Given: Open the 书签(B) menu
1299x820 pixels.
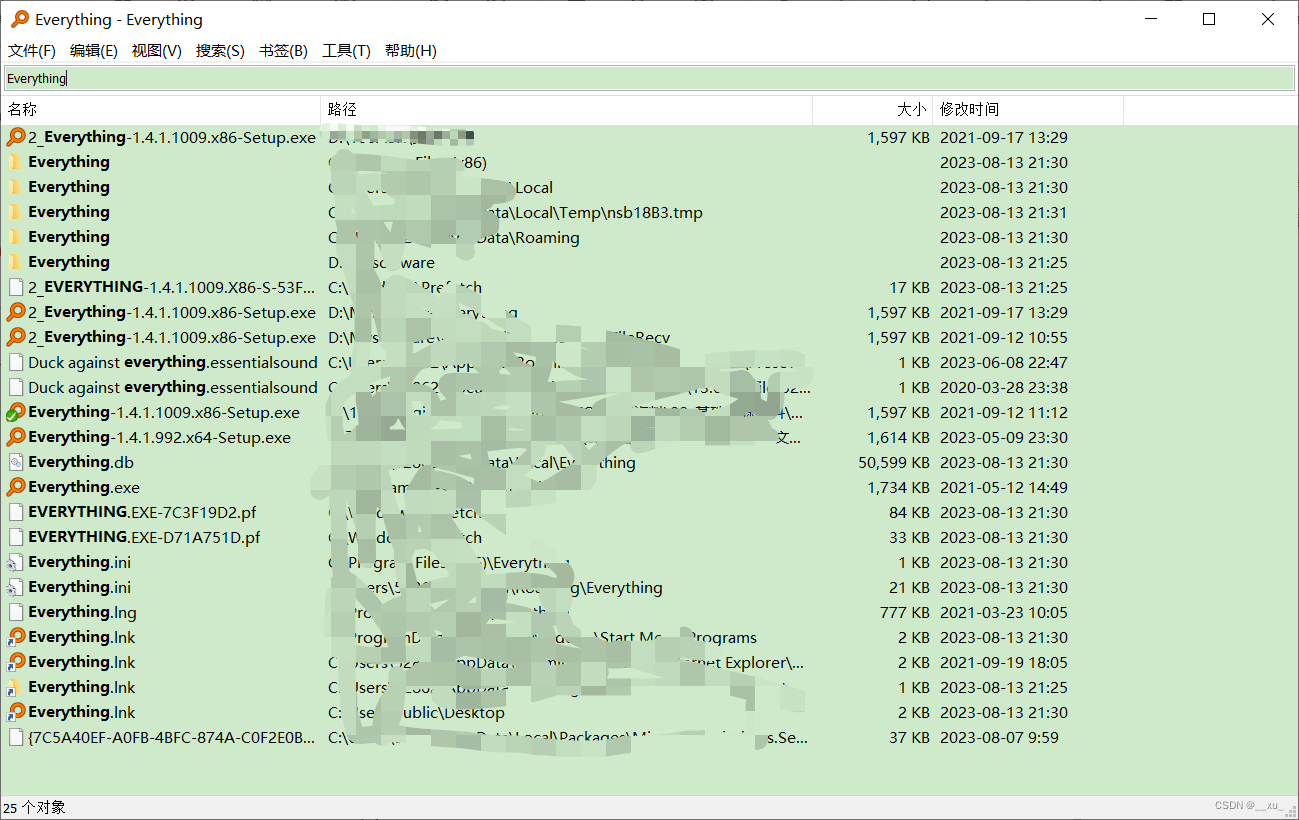Looking at the screenshot, I should click(x=283, y=51).
